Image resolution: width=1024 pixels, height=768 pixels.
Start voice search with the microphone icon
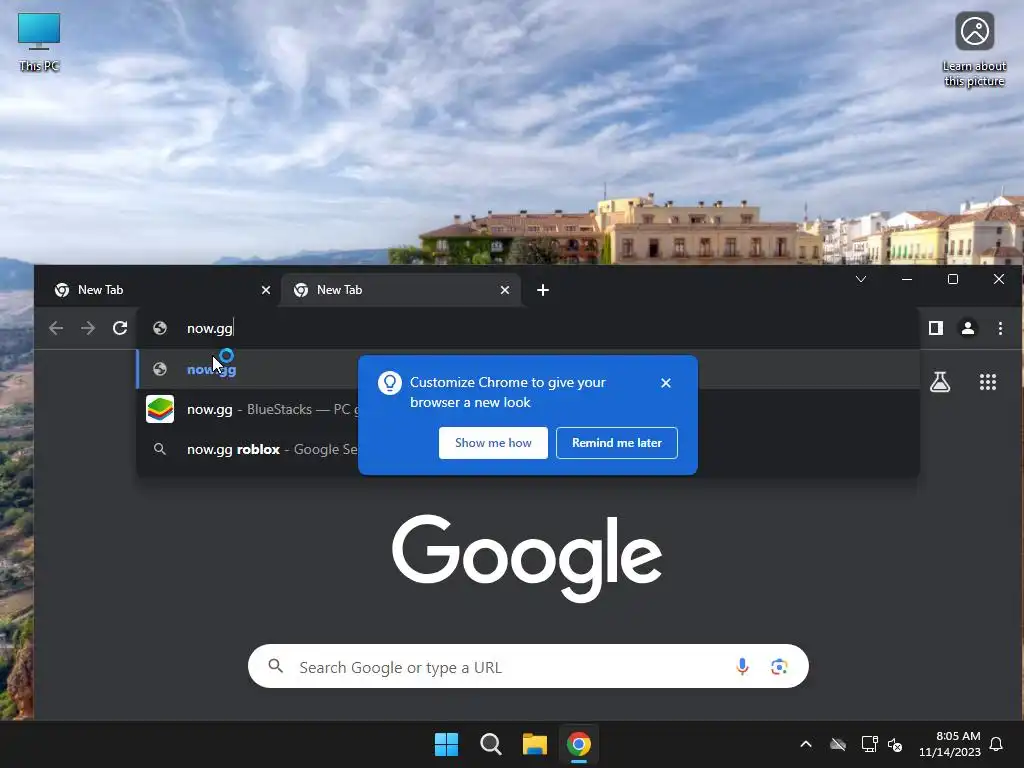point(742,666)
